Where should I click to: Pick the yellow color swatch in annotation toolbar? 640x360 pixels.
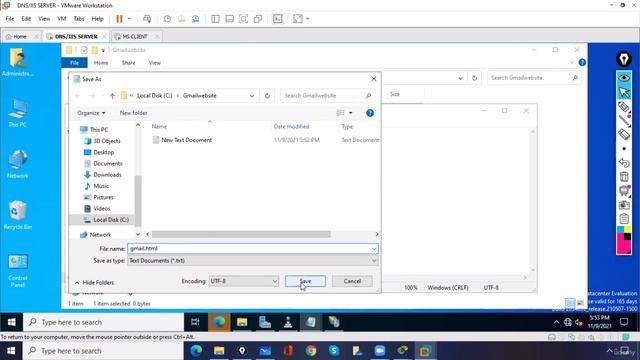pos(628,229)
